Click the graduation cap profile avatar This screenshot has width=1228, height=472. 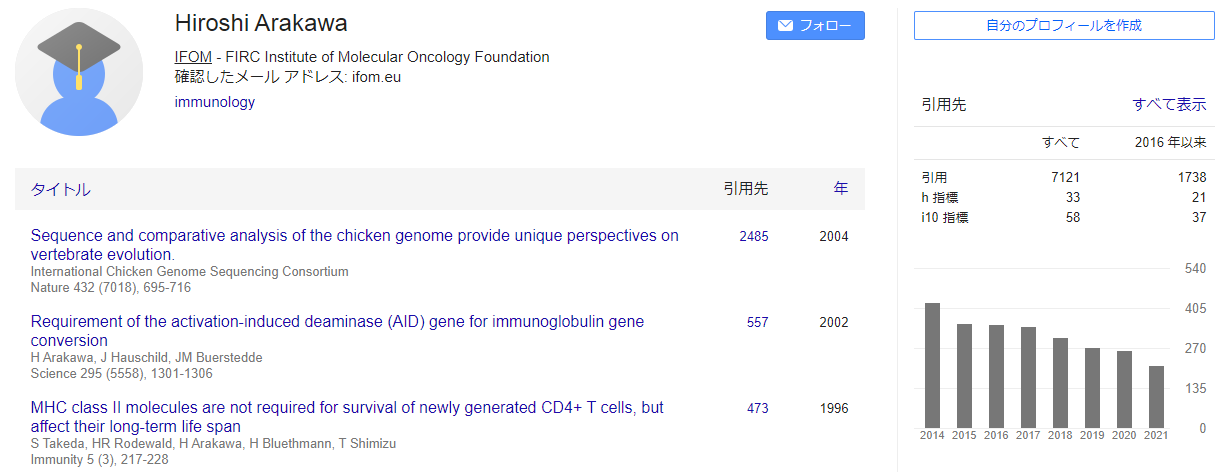click(79, 72)
